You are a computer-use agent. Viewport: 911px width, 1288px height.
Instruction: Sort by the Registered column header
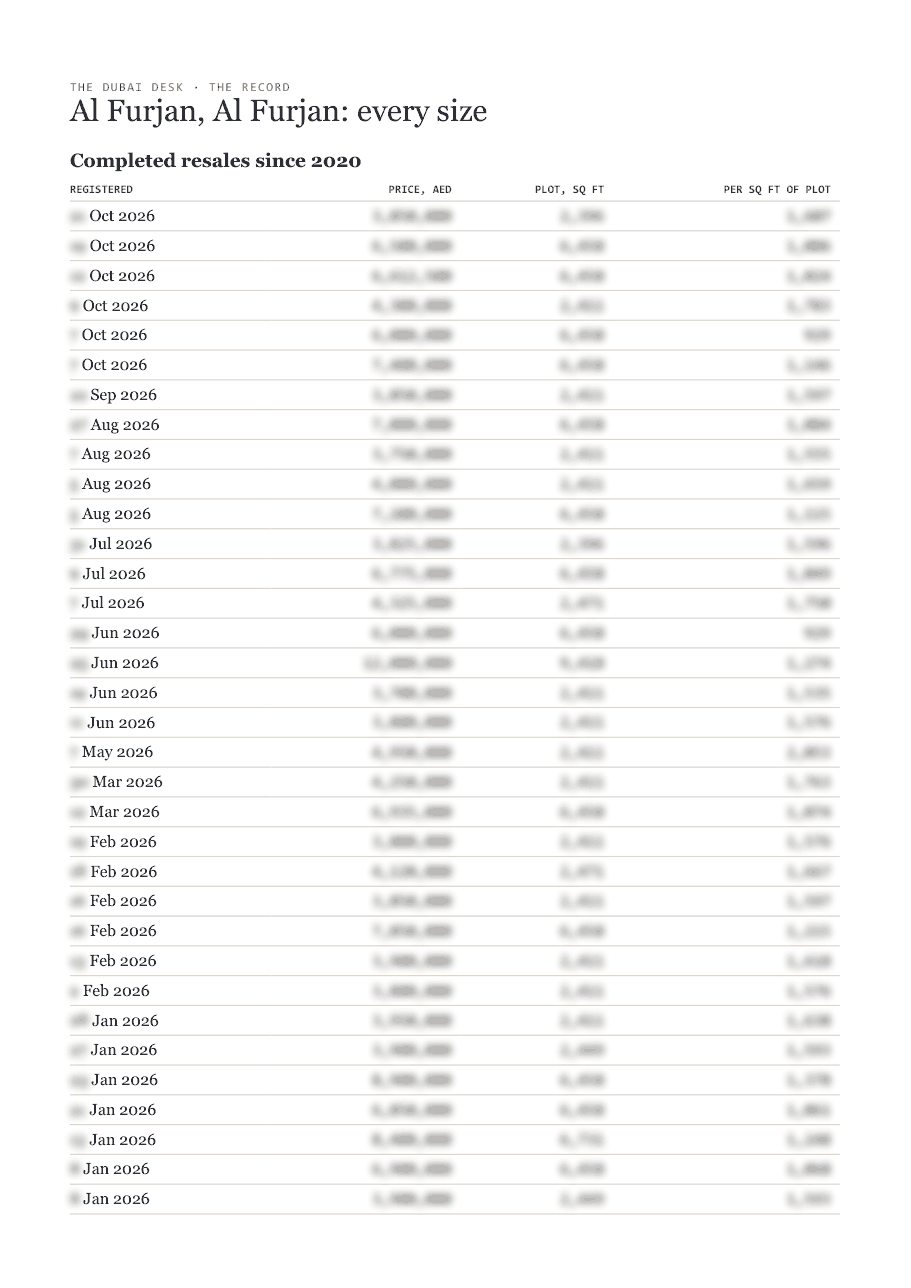click(101, 189)
